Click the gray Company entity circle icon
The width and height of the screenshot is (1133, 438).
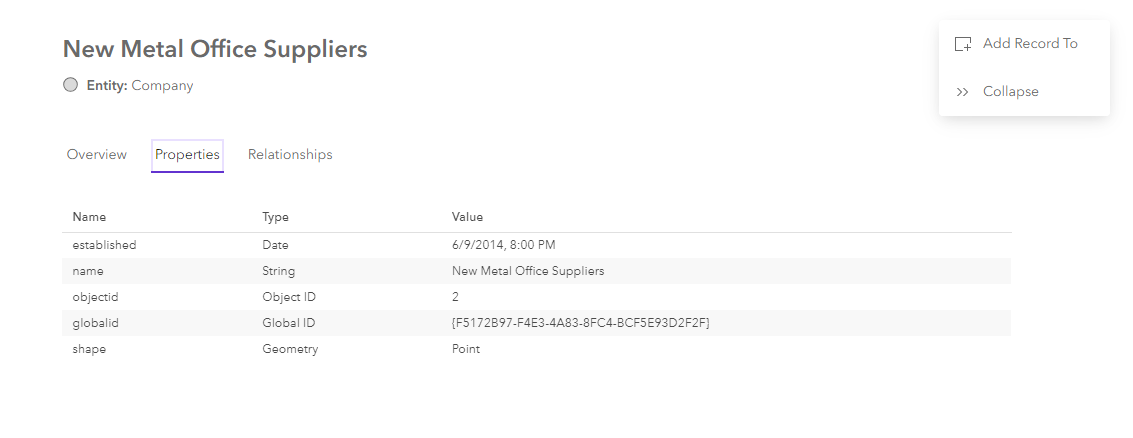point(70,86)
